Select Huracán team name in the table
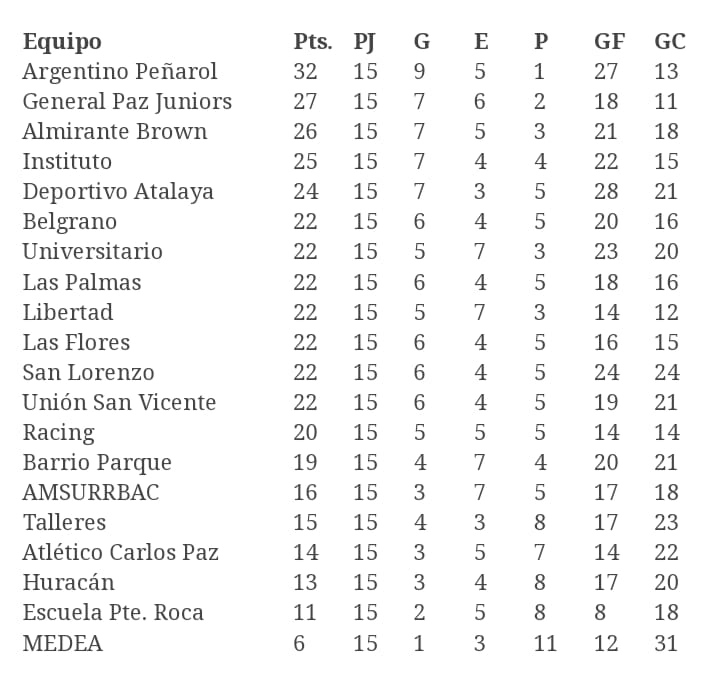709x692 pixels. tap(68, 582)
